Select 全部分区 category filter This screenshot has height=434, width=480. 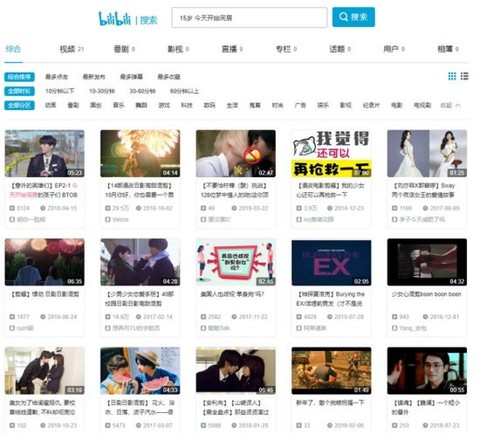pyautogui.click(x=19, y=105)
